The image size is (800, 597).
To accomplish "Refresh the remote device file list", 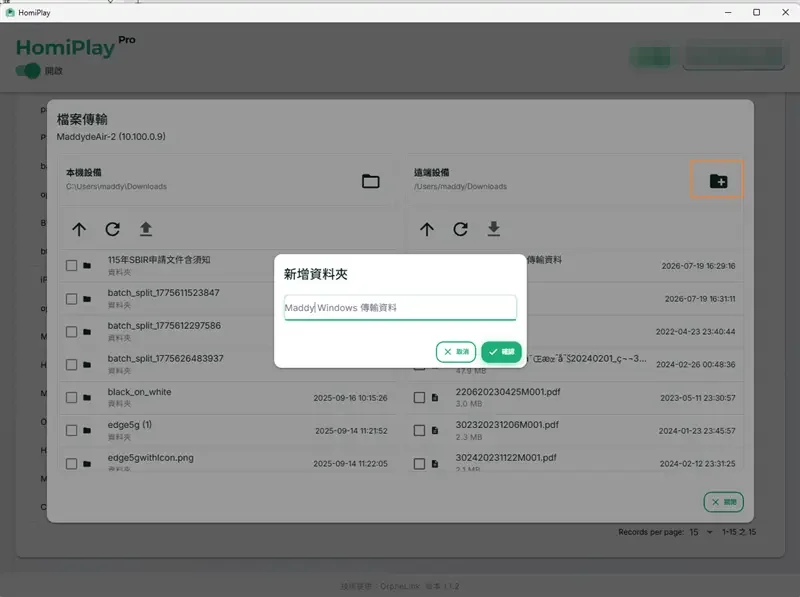I will tap(461, 229).
